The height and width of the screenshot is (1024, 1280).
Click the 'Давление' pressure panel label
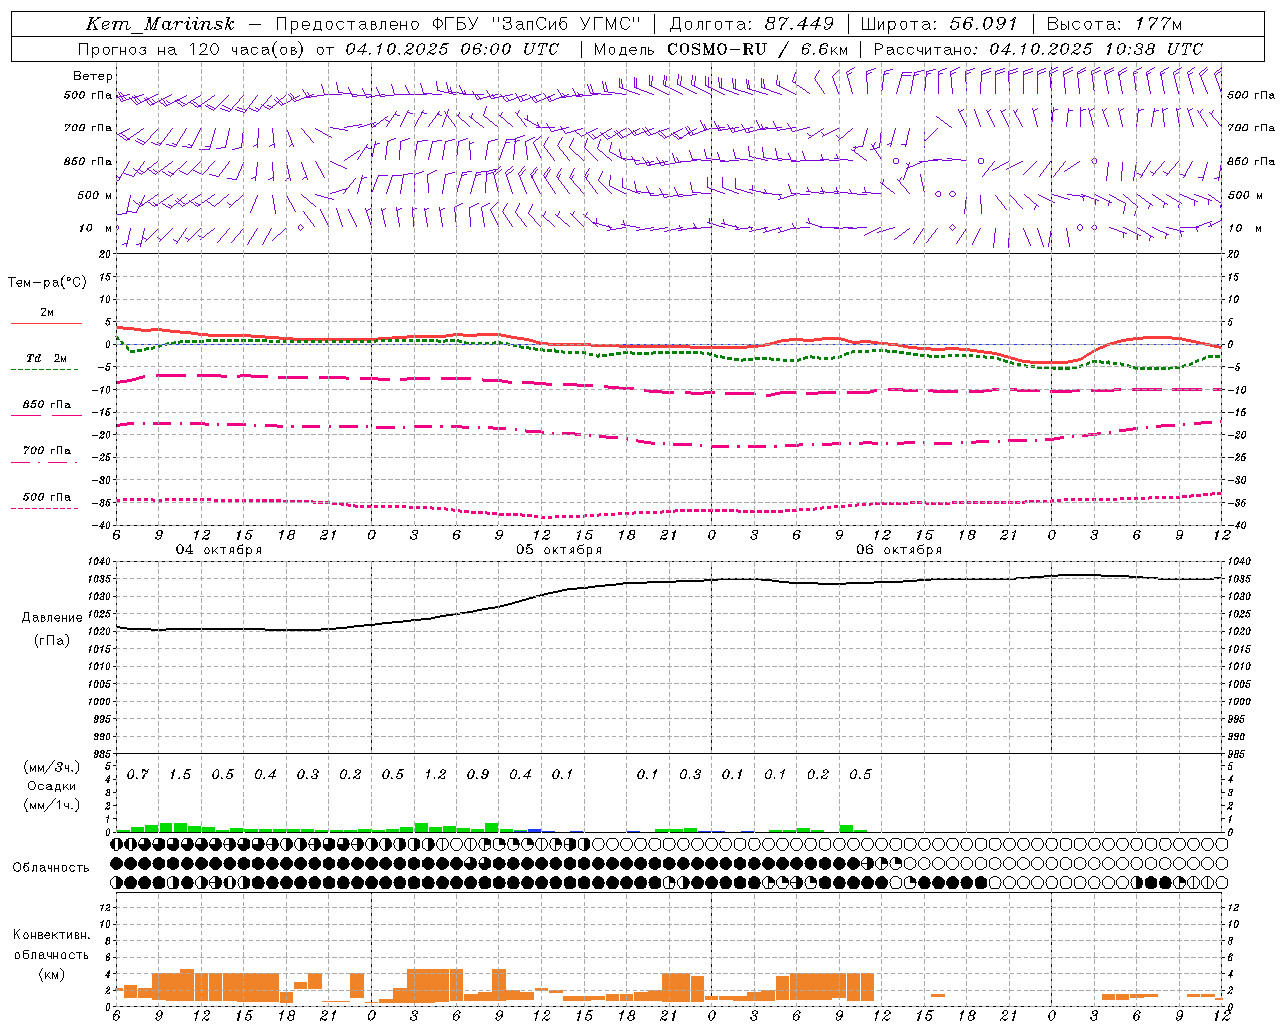(x=52, y=618)
